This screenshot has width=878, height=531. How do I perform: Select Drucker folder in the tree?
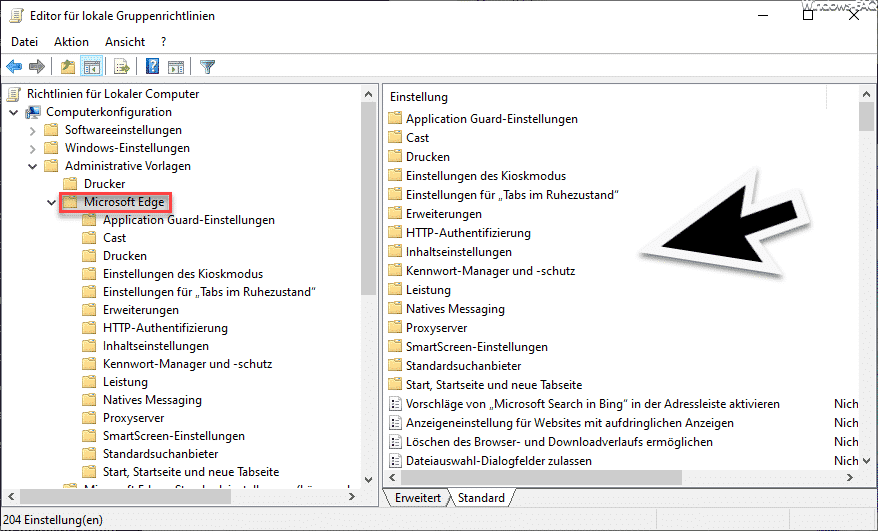pyautogui.click(x=104, y=184)
